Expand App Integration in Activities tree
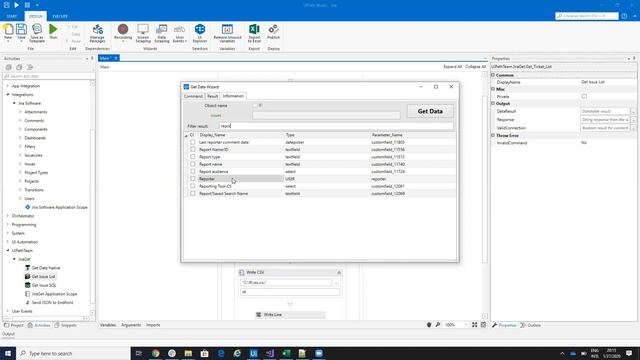This screenshot has height=360, width=640. (x=8, y=86)
